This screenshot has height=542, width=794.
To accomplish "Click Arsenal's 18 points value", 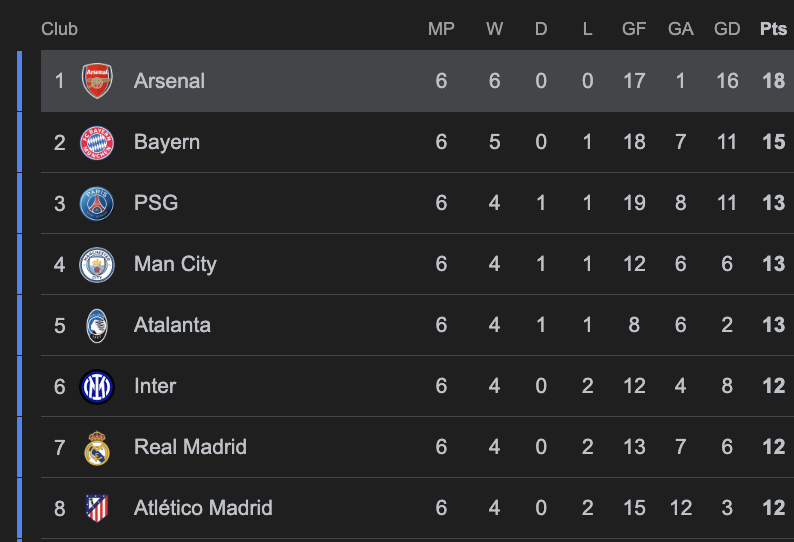I will point(773,81).
